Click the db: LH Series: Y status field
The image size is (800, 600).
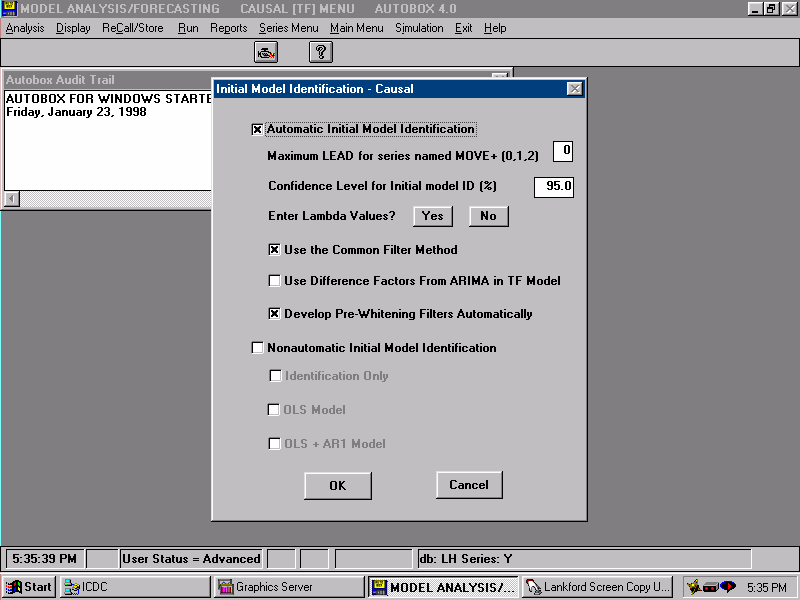click(x=584, y=559)
